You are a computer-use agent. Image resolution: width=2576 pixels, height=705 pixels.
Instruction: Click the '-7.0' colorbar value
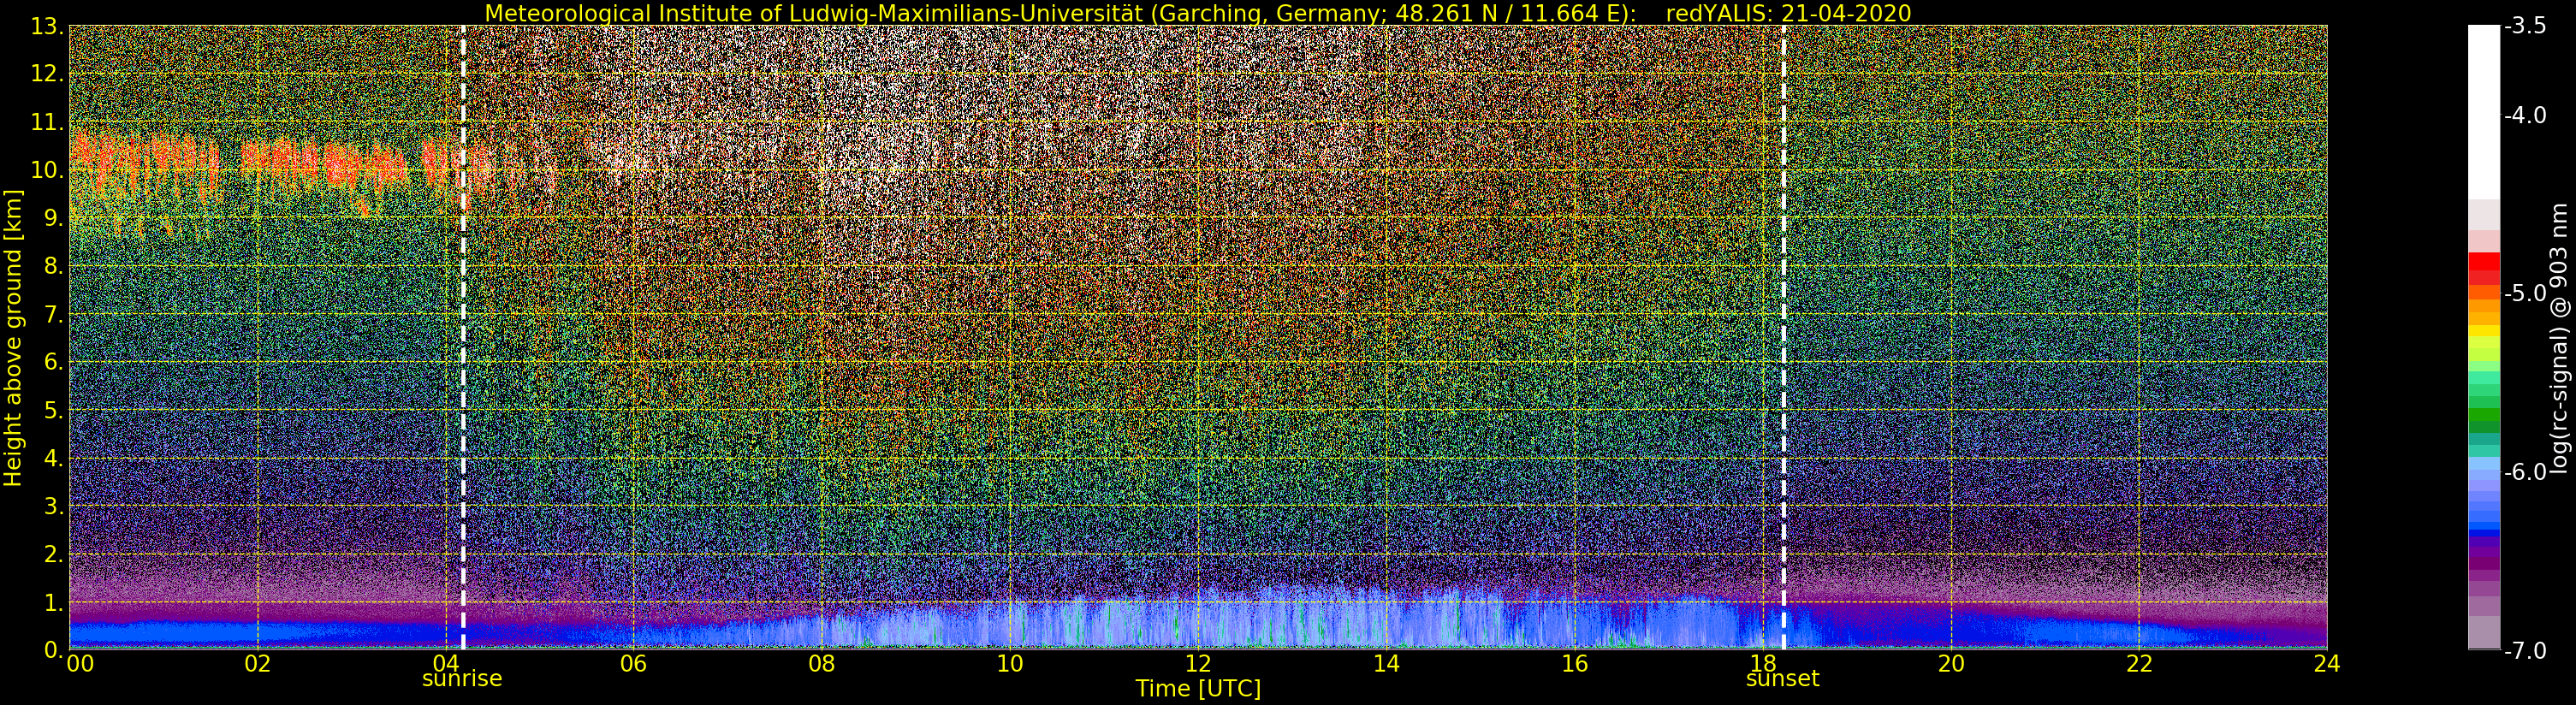(x=2525, y=650)
